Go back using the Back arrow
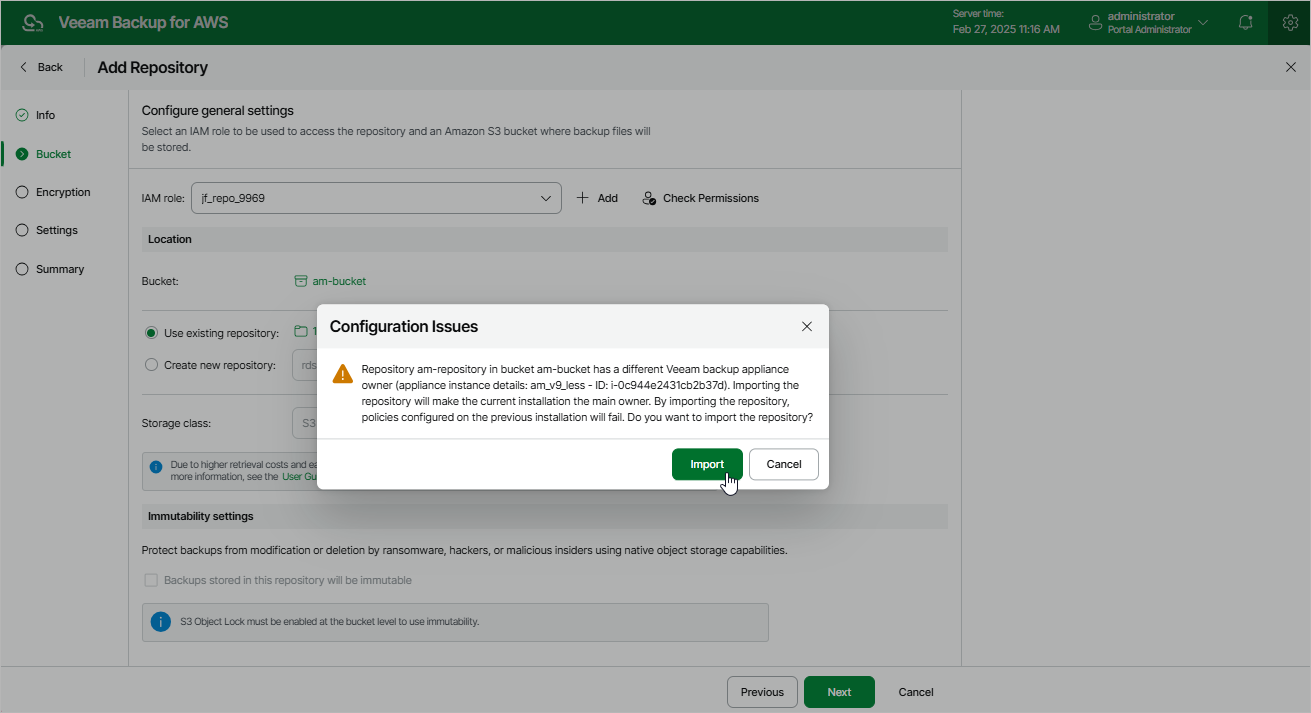The image size is (1311, 713). point(41,67)
